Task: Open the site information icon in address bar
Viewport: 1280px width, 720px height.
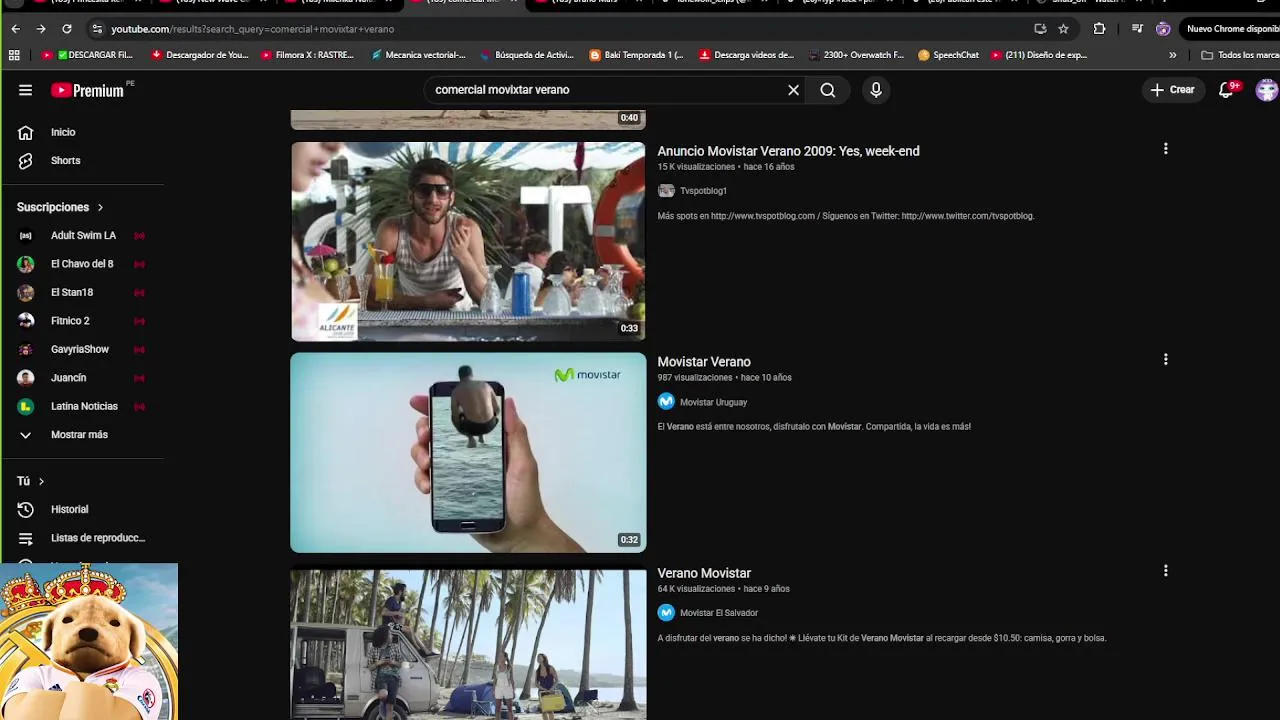Action: [x=96, y=29]
